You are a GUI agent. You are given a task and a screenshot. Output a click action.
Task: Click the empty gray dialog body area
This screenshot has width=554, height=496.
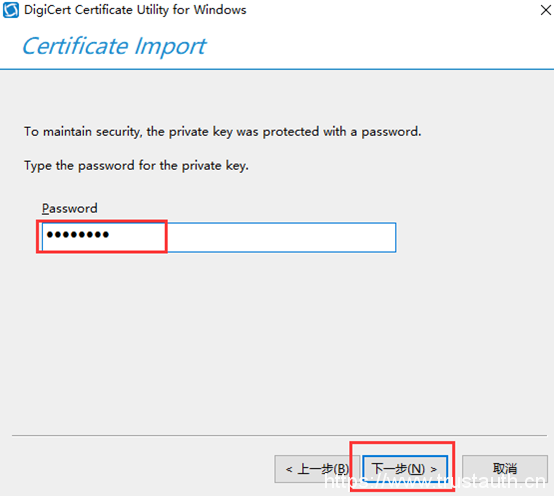[x=277, y=339]
